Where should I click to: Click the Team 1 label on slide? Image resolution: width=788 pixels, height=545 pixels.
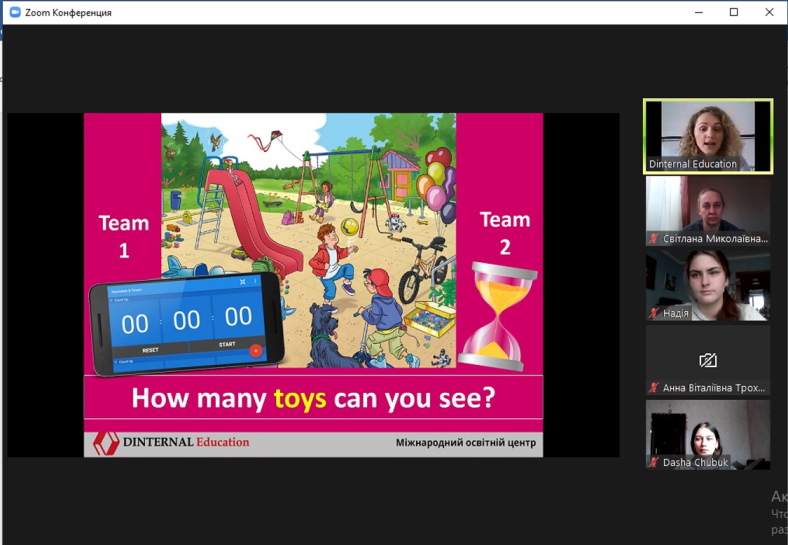point(124,236)
